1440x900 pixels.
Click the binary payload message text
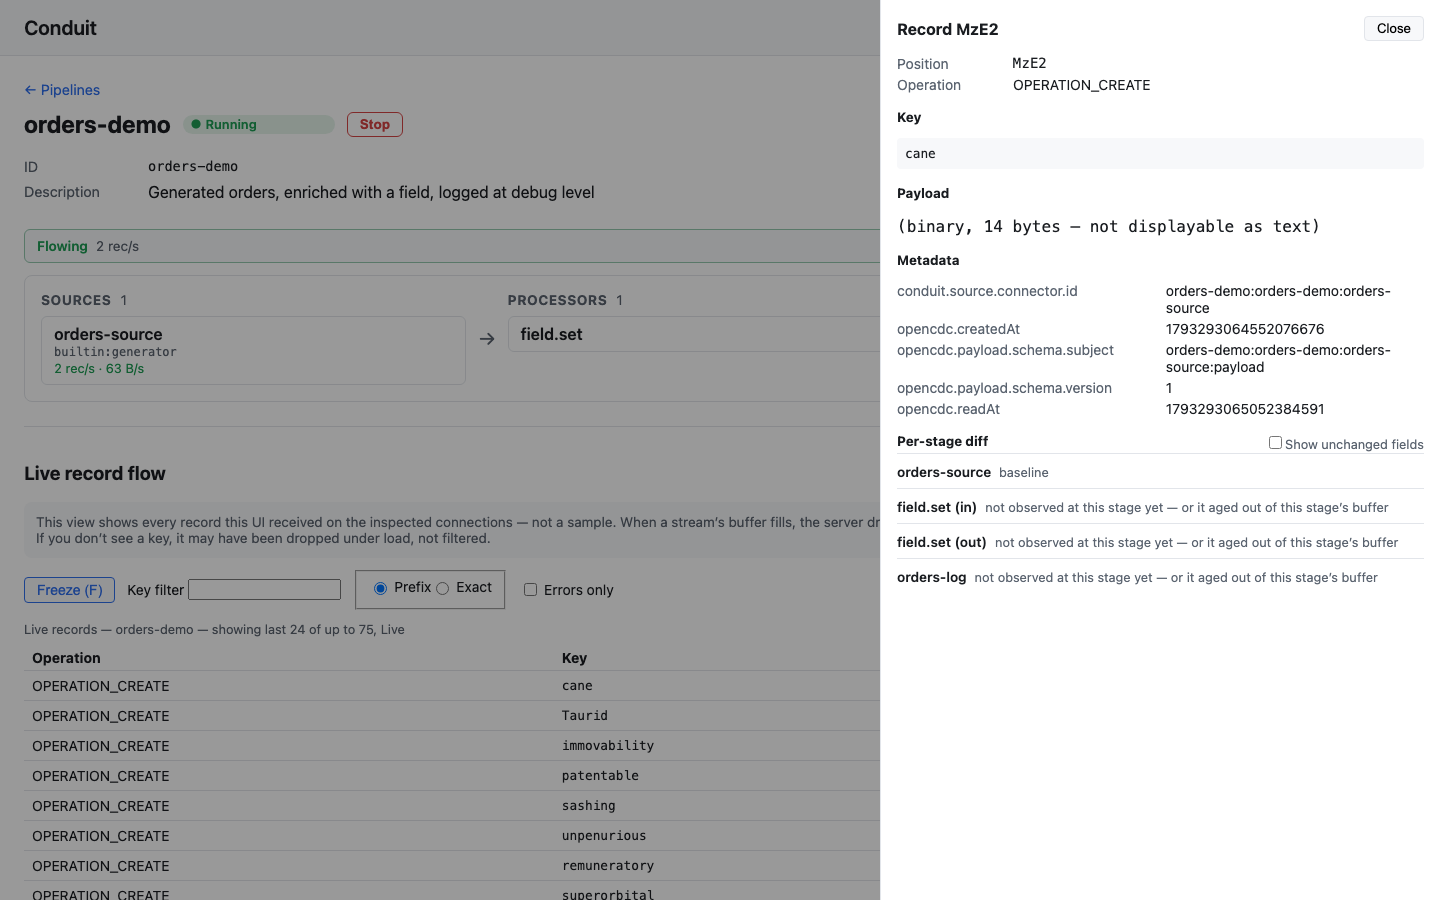(x=1108, y=226)
